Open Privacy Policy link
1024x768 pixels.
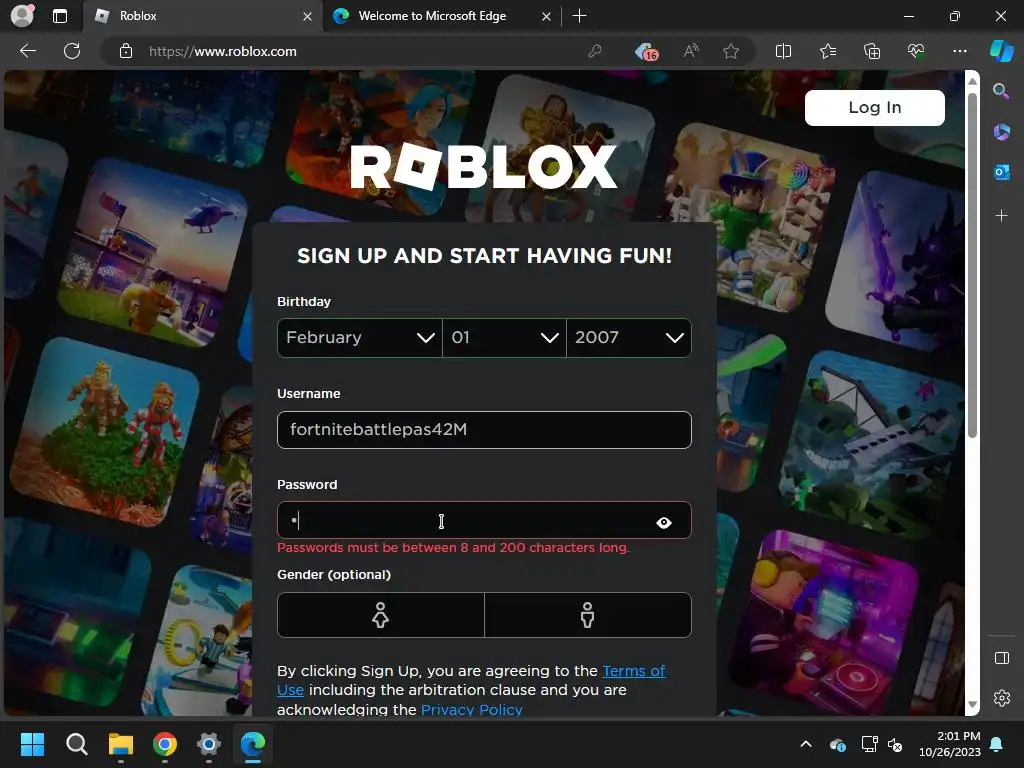click(472, 709)
